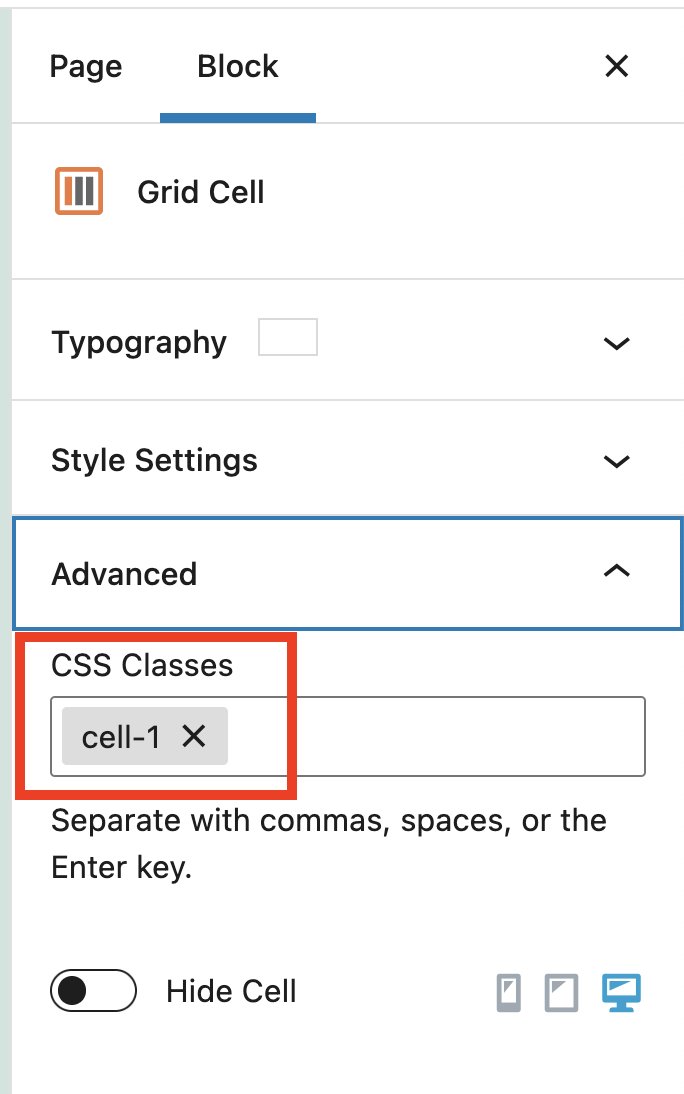Toggle the Hide Cell switch

coord(94,991)
